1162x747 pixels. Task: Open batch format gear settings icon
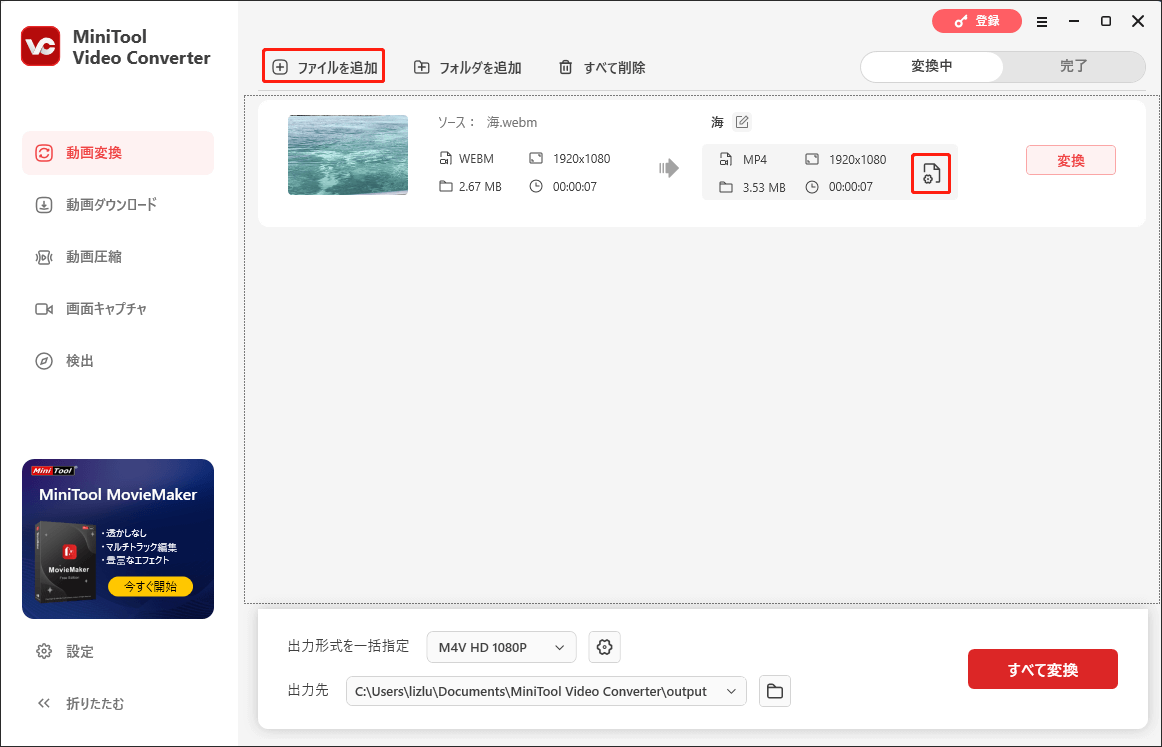pos(605,647)
